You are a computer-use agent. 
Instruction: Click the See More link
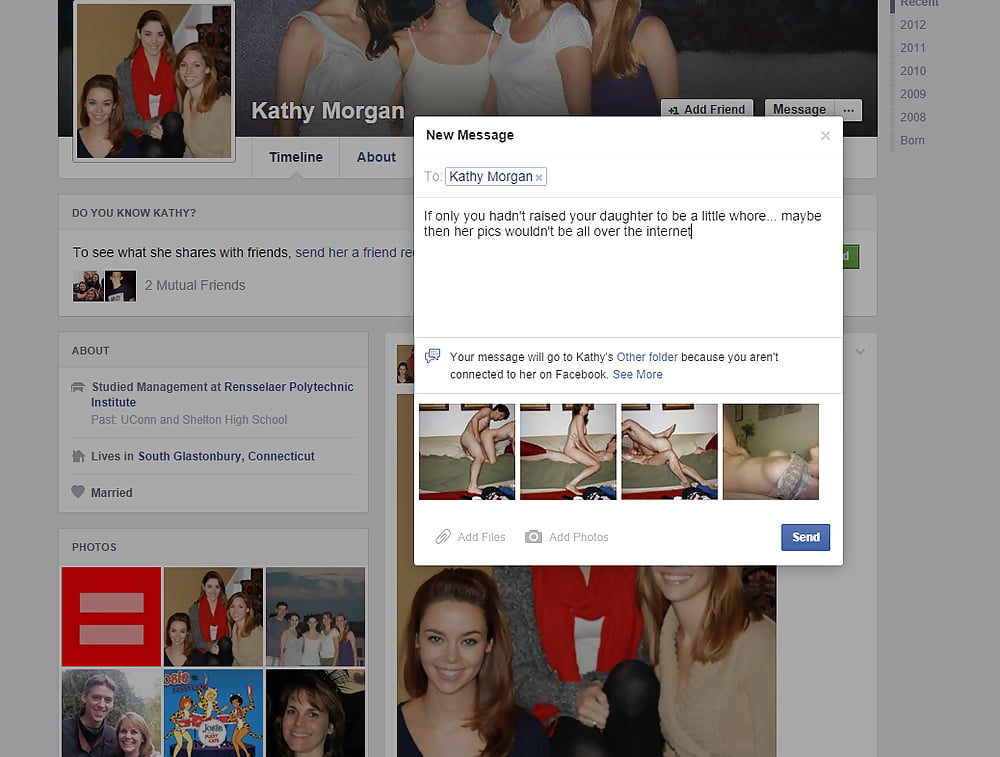(x=637, y=374)
